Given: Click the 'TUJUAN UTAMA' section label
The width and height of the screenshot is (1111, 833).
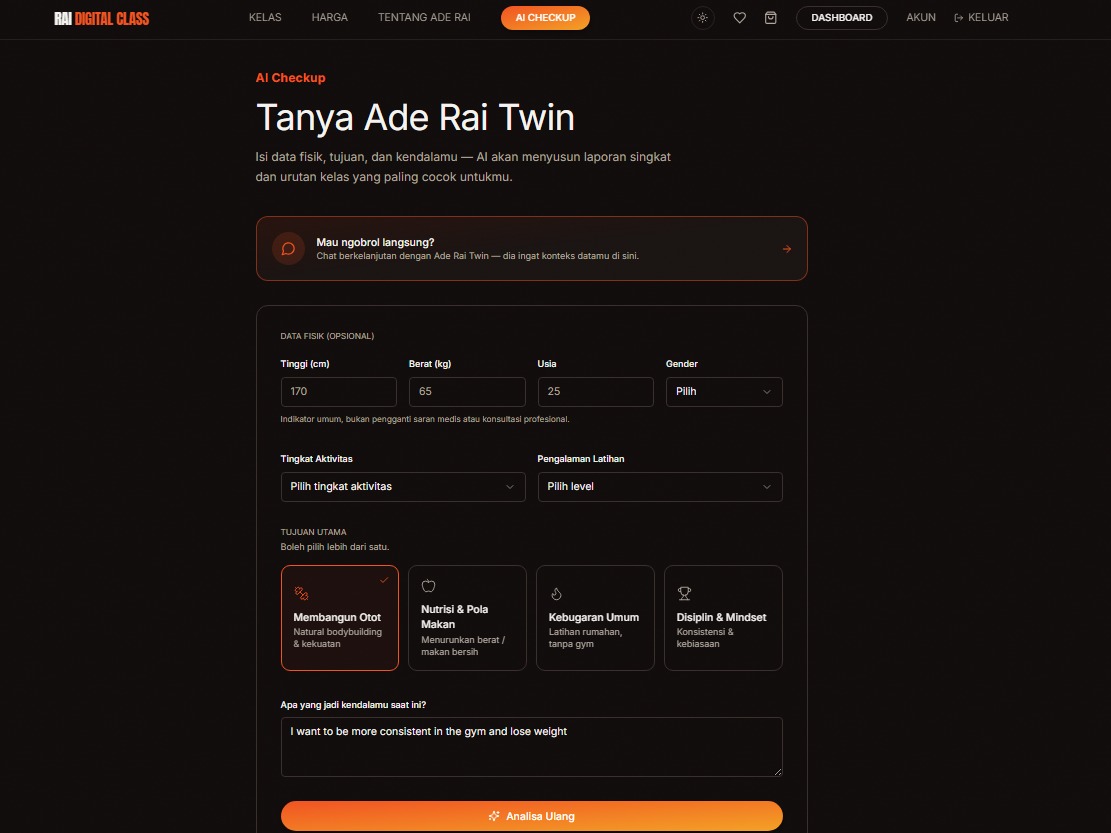Looking at the screenshot, I should click(x=313, y=532).
